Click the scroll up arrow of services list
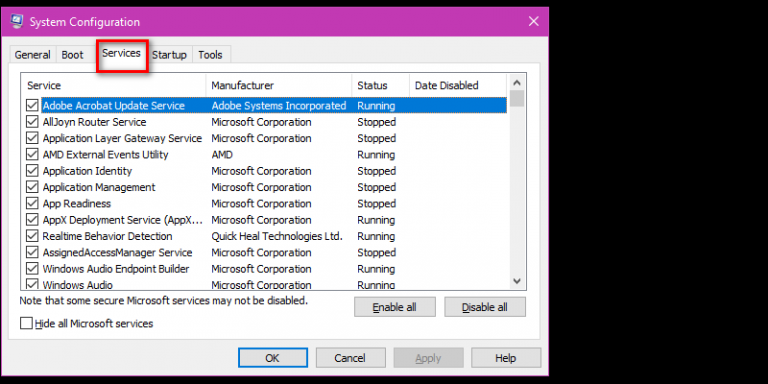768x384 pixels. point(517,82)
